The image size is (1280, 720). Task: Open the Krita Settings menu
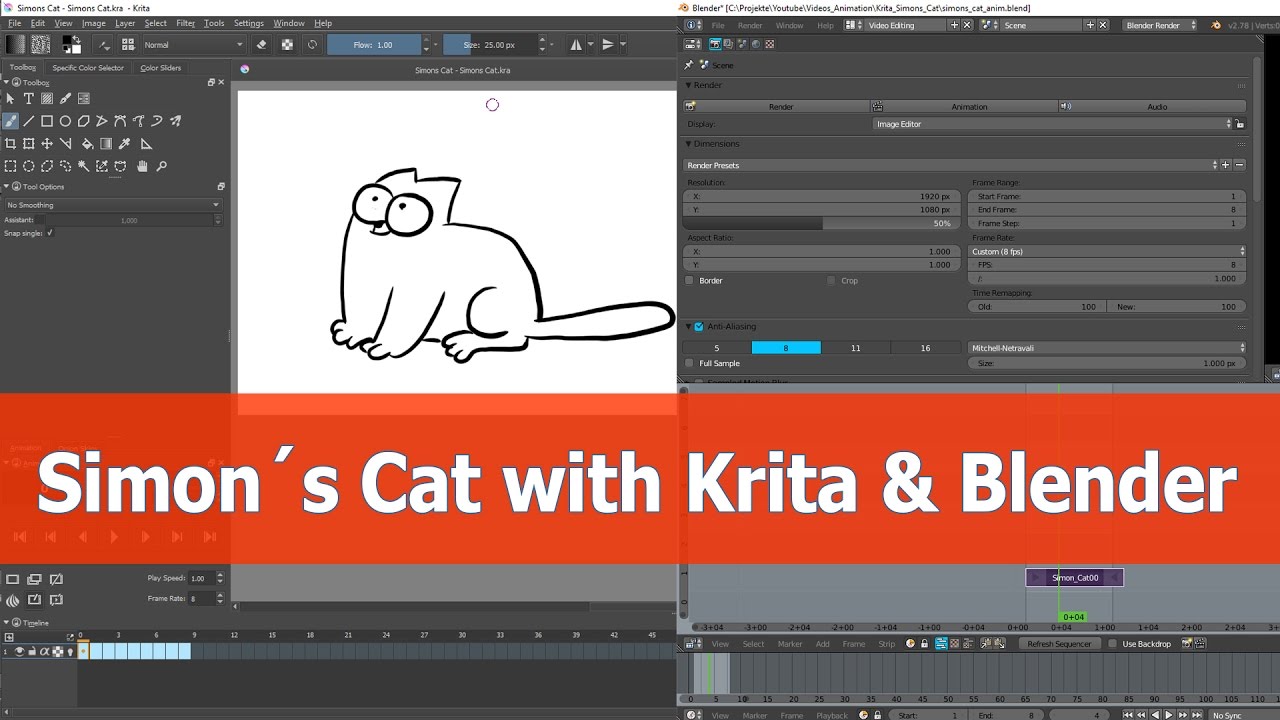click(x=249, y=23)
